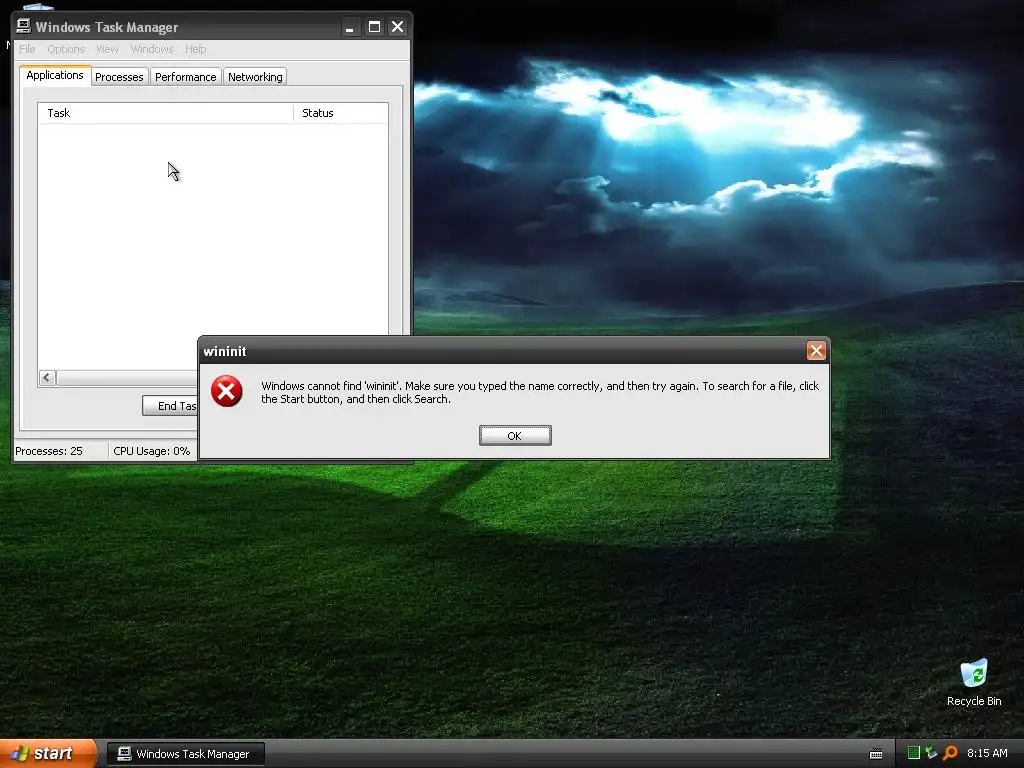
Task: Click the left scroll arrow in task list
Action: pyautogui.click(x=46, y=377)
